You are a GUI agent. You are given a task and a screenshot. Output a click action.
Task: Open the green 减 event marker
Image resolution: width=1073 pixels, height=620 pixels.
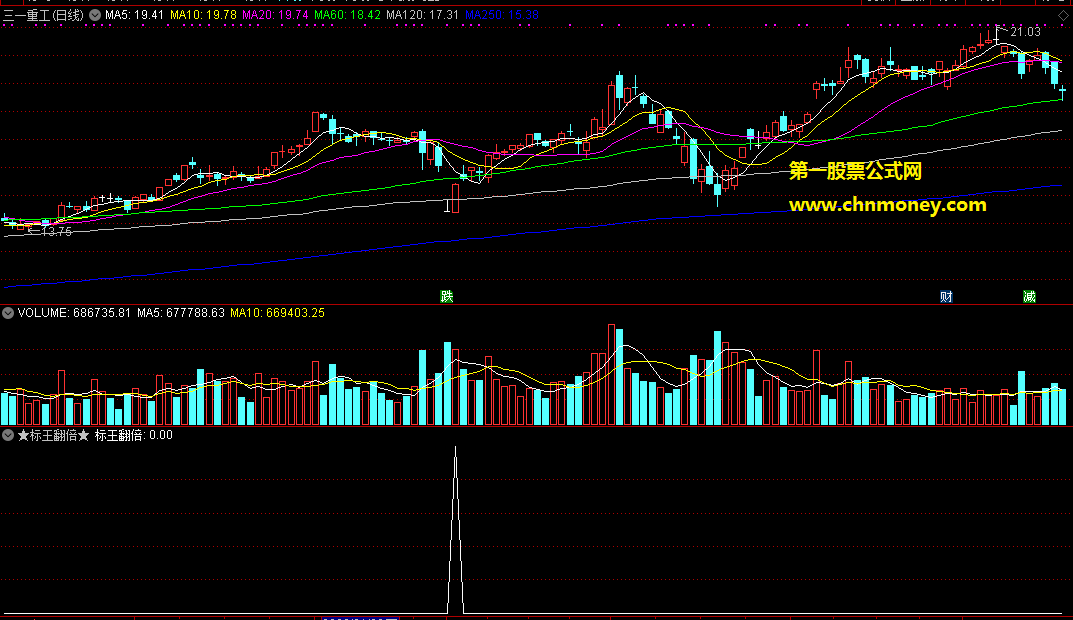1029,296
